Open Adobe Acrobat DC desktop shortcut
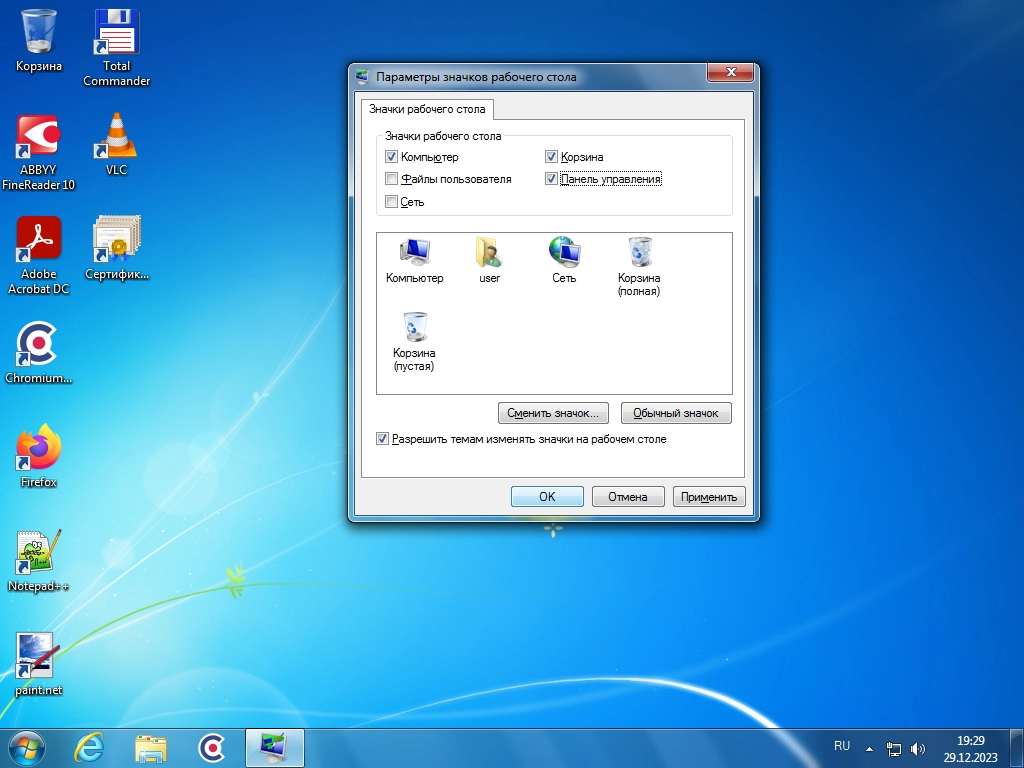 pyautogui.click(x=39, y=255)
